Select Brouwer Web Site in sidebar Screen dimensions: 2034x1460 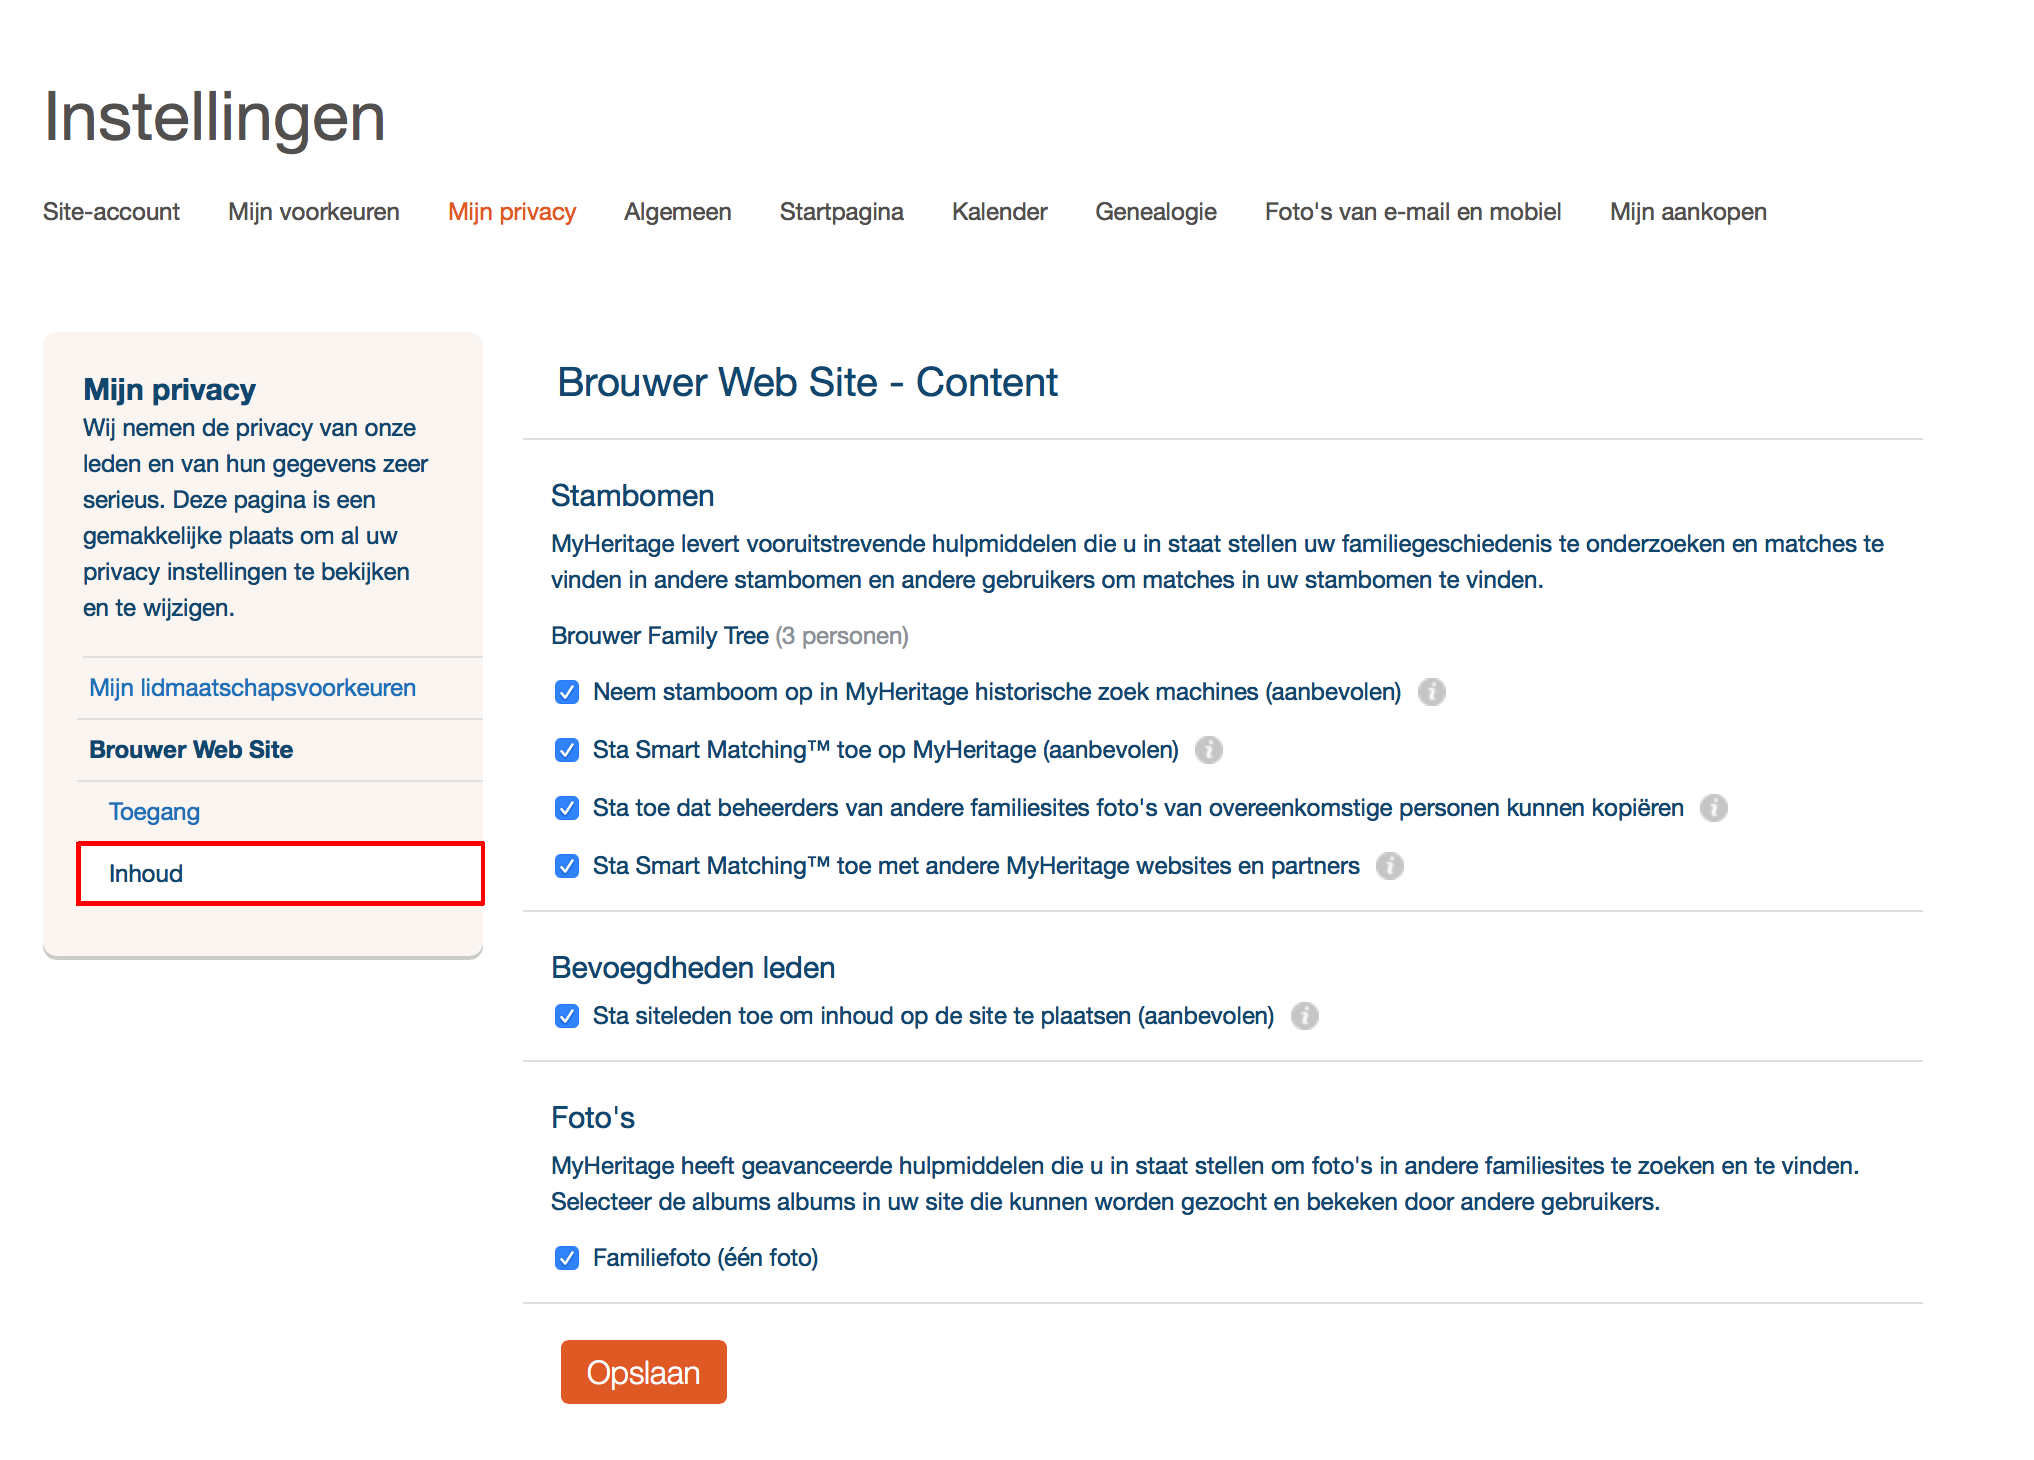(x=191, y=750)
